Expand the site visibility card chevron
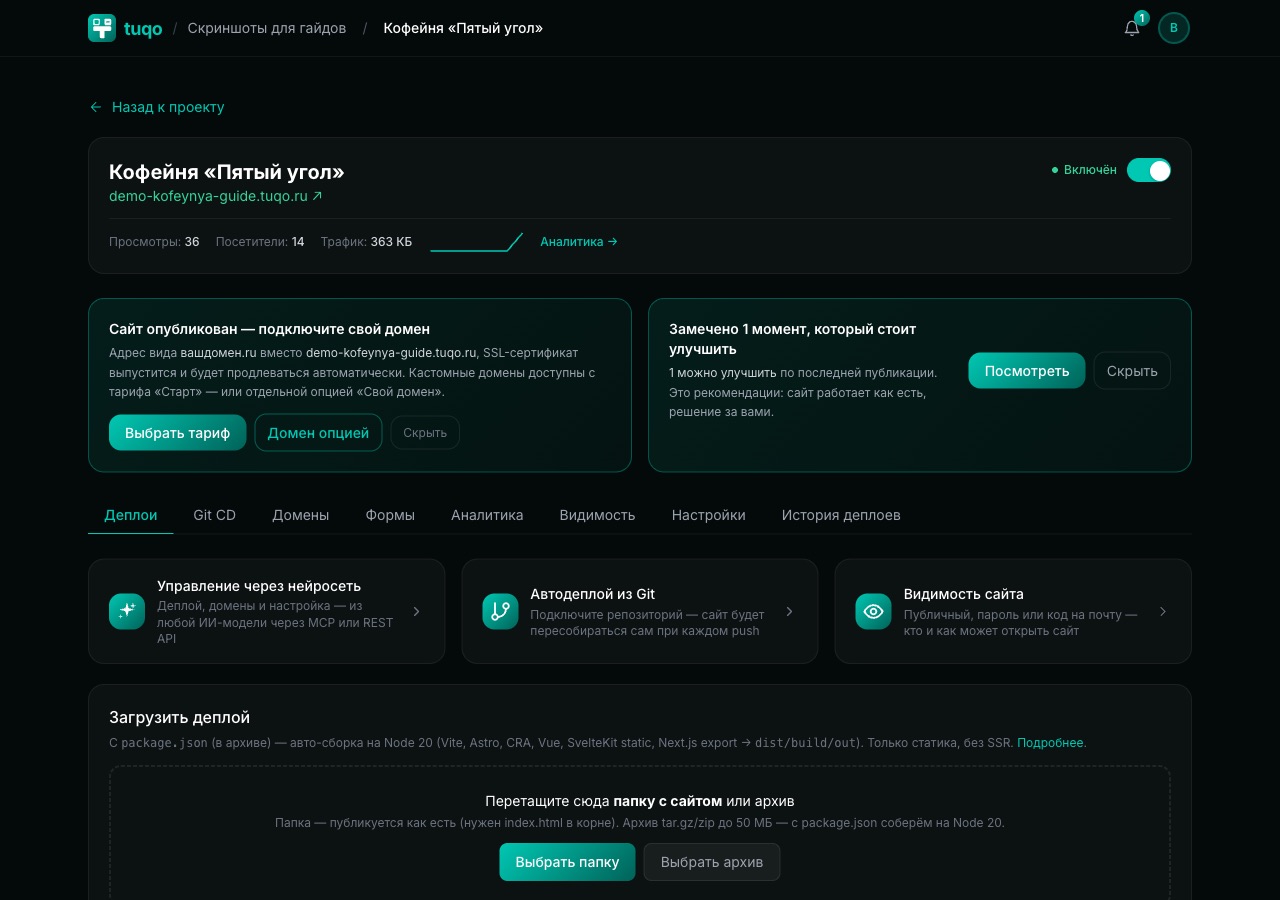The image size is (1280, 900). pos(1163,611)
